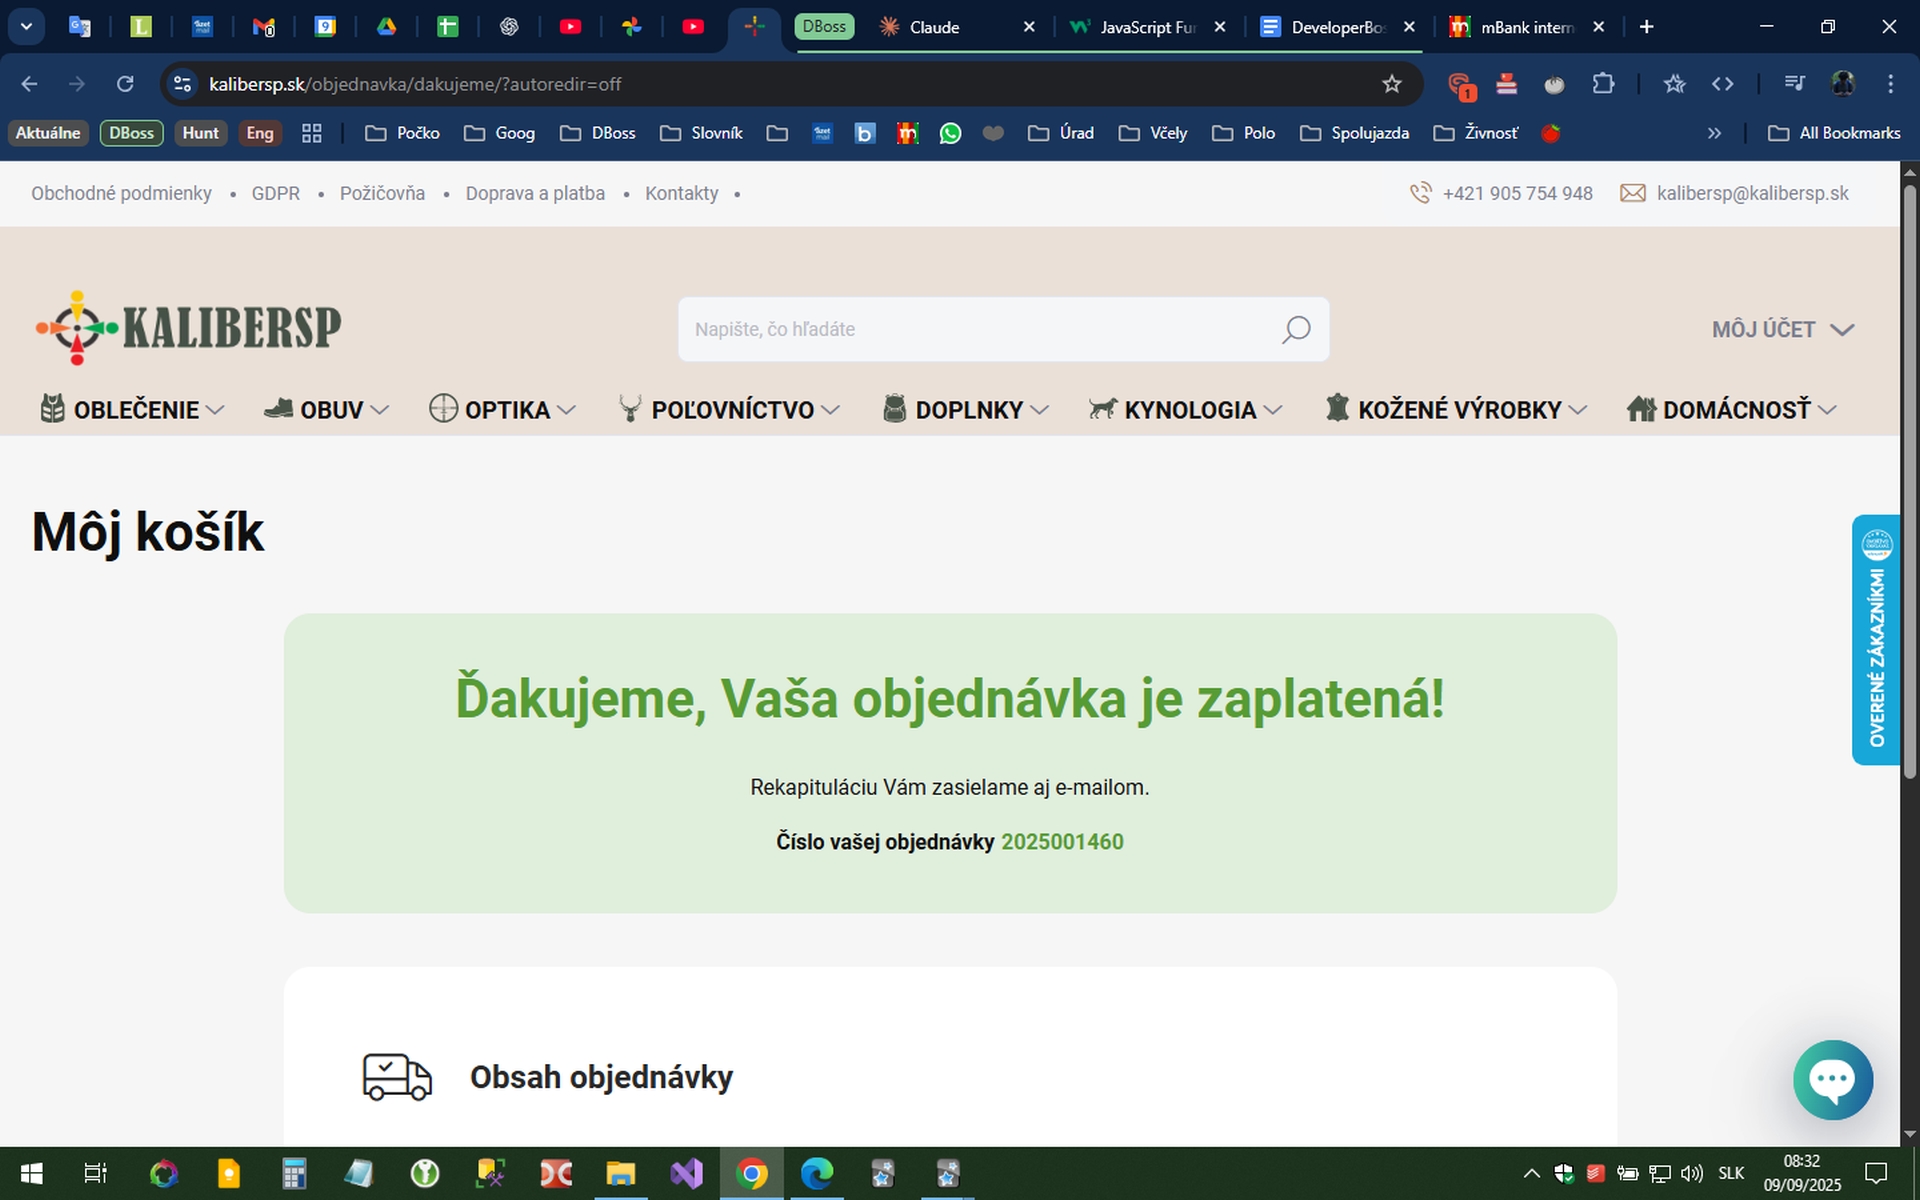Switch to the Claude tab
Screen dimensions: 1920x1200
(x=934, y=27)
